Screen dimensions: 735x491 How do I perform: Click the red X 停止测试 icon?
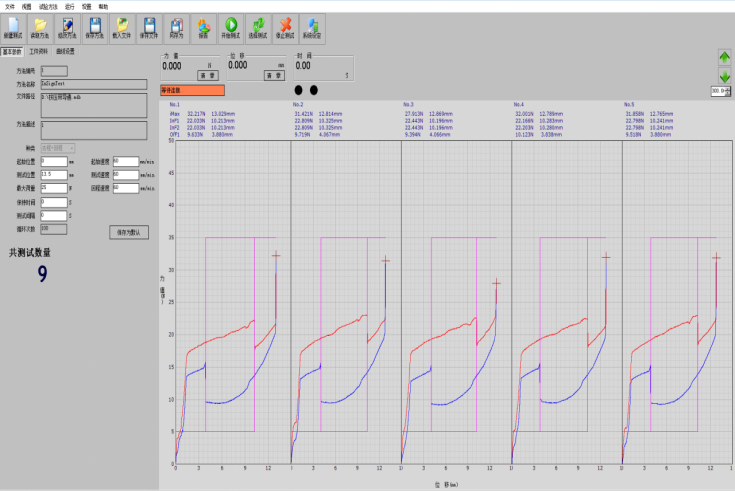[x=285, y=27]
